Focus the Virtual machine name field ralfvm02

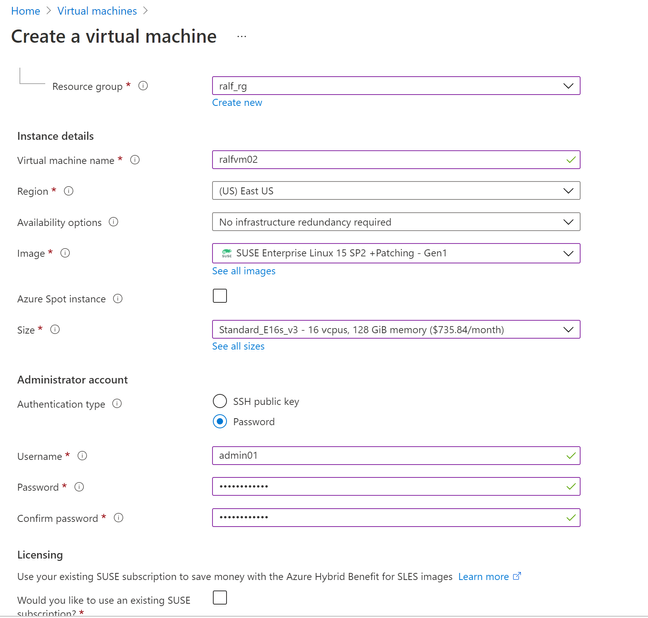tap(396, 160)
